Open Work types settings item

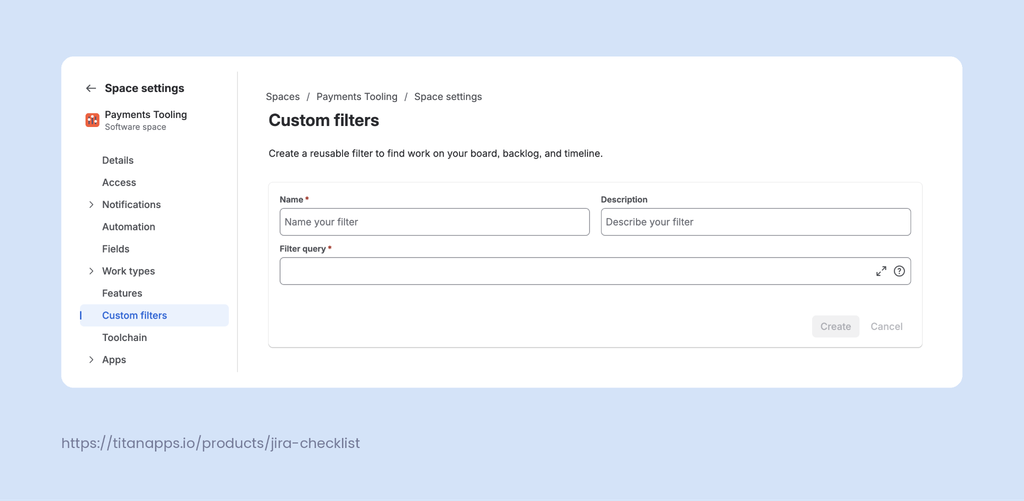coord(129,271)
